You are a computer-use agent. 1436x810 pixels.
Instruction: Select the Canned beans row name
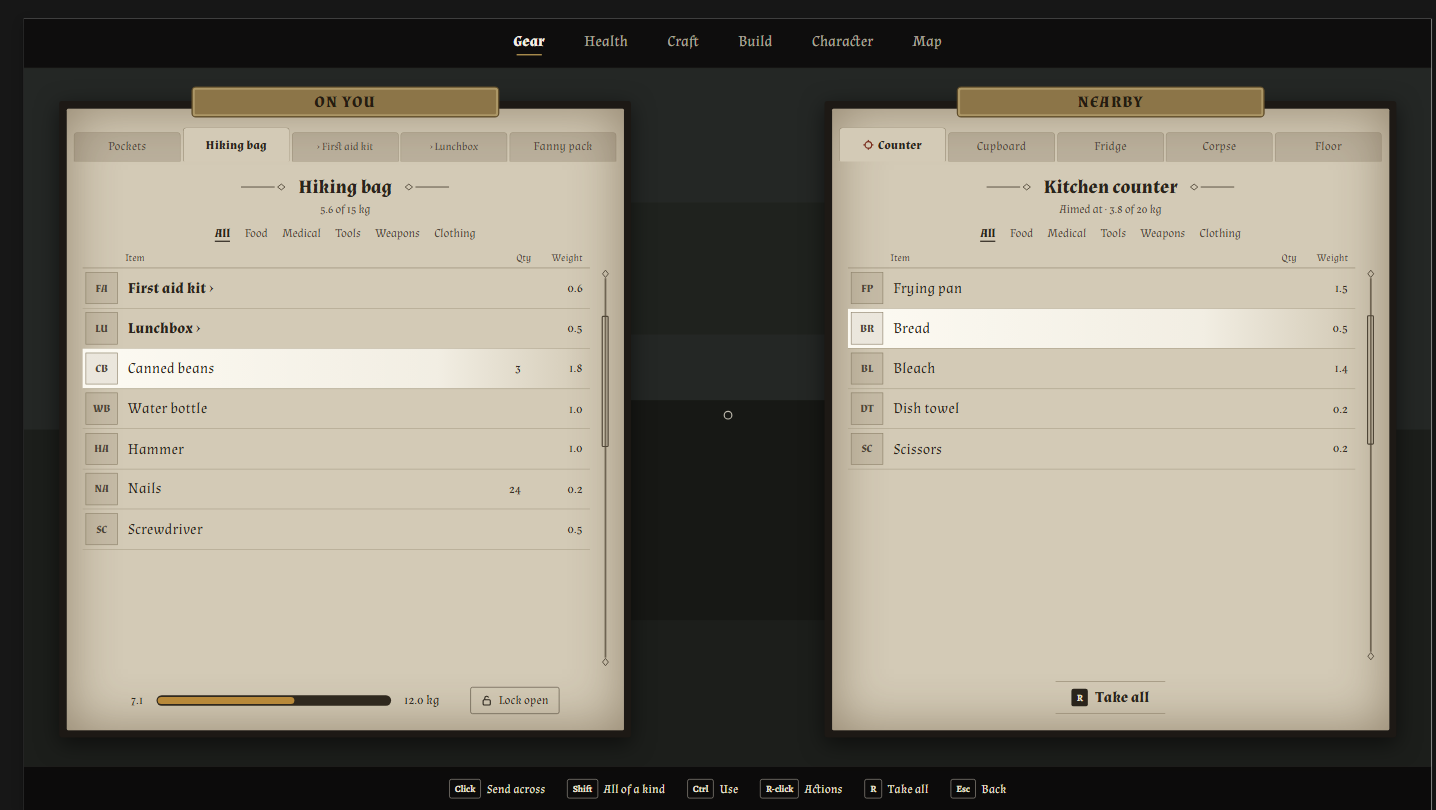coord(171,368)
